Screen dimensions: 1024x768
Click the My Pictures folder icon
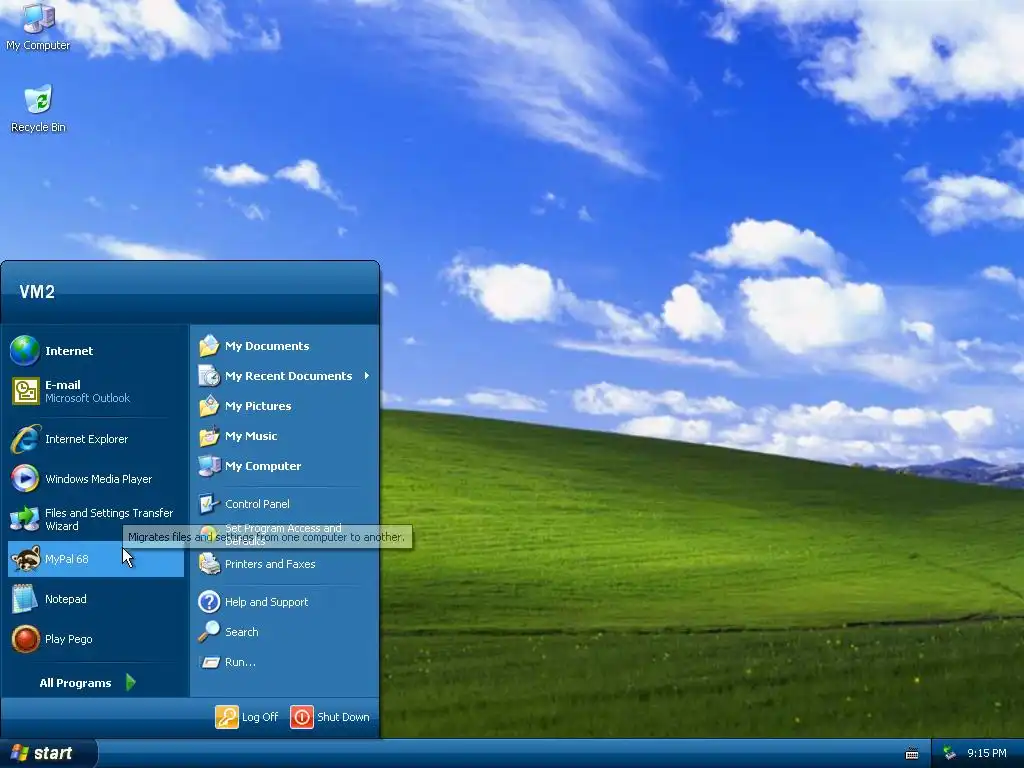(209, 406)
